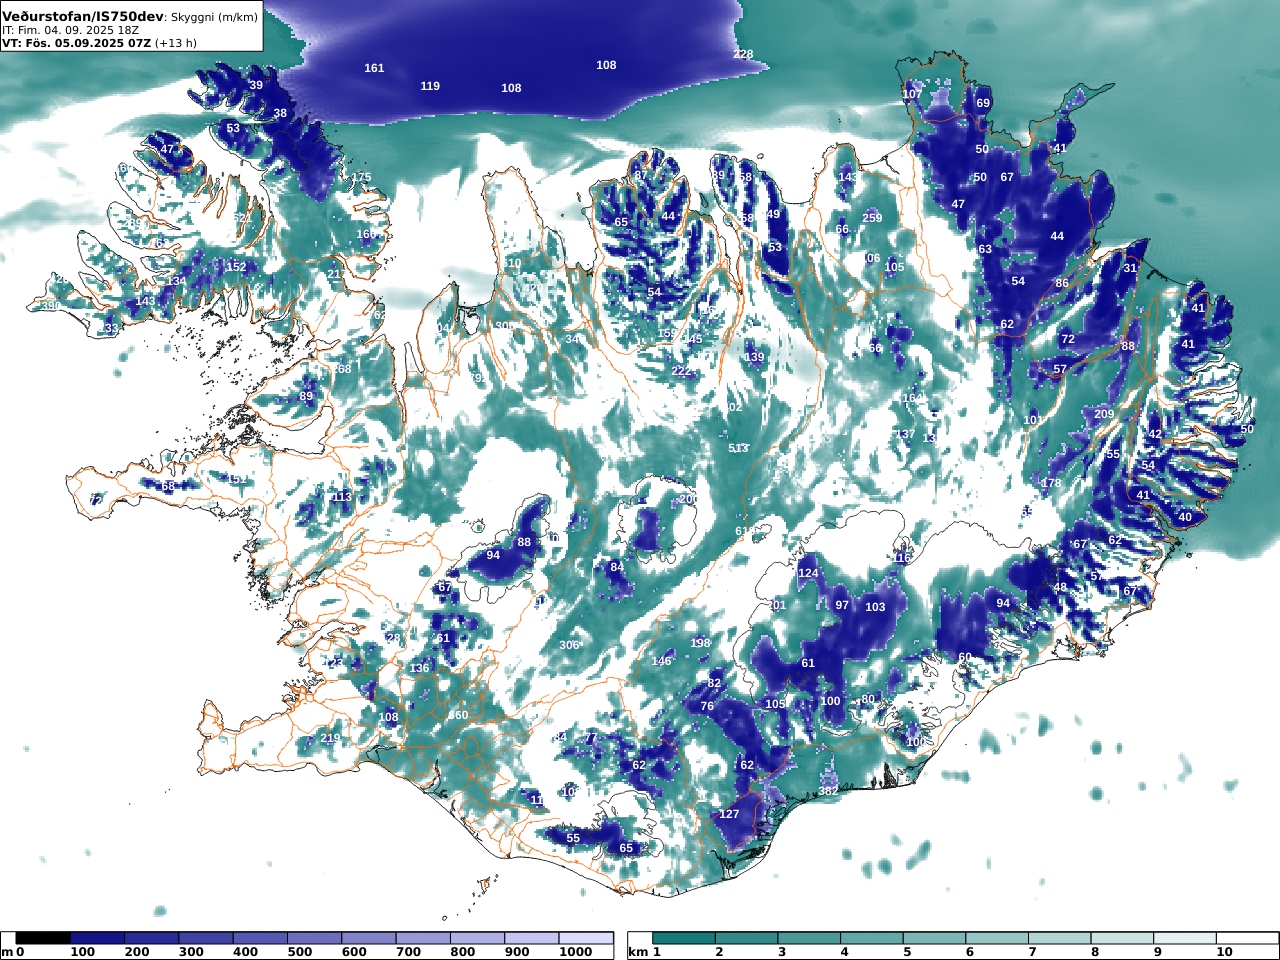Click the 513 value in the central highlands

tap(738, 448)
